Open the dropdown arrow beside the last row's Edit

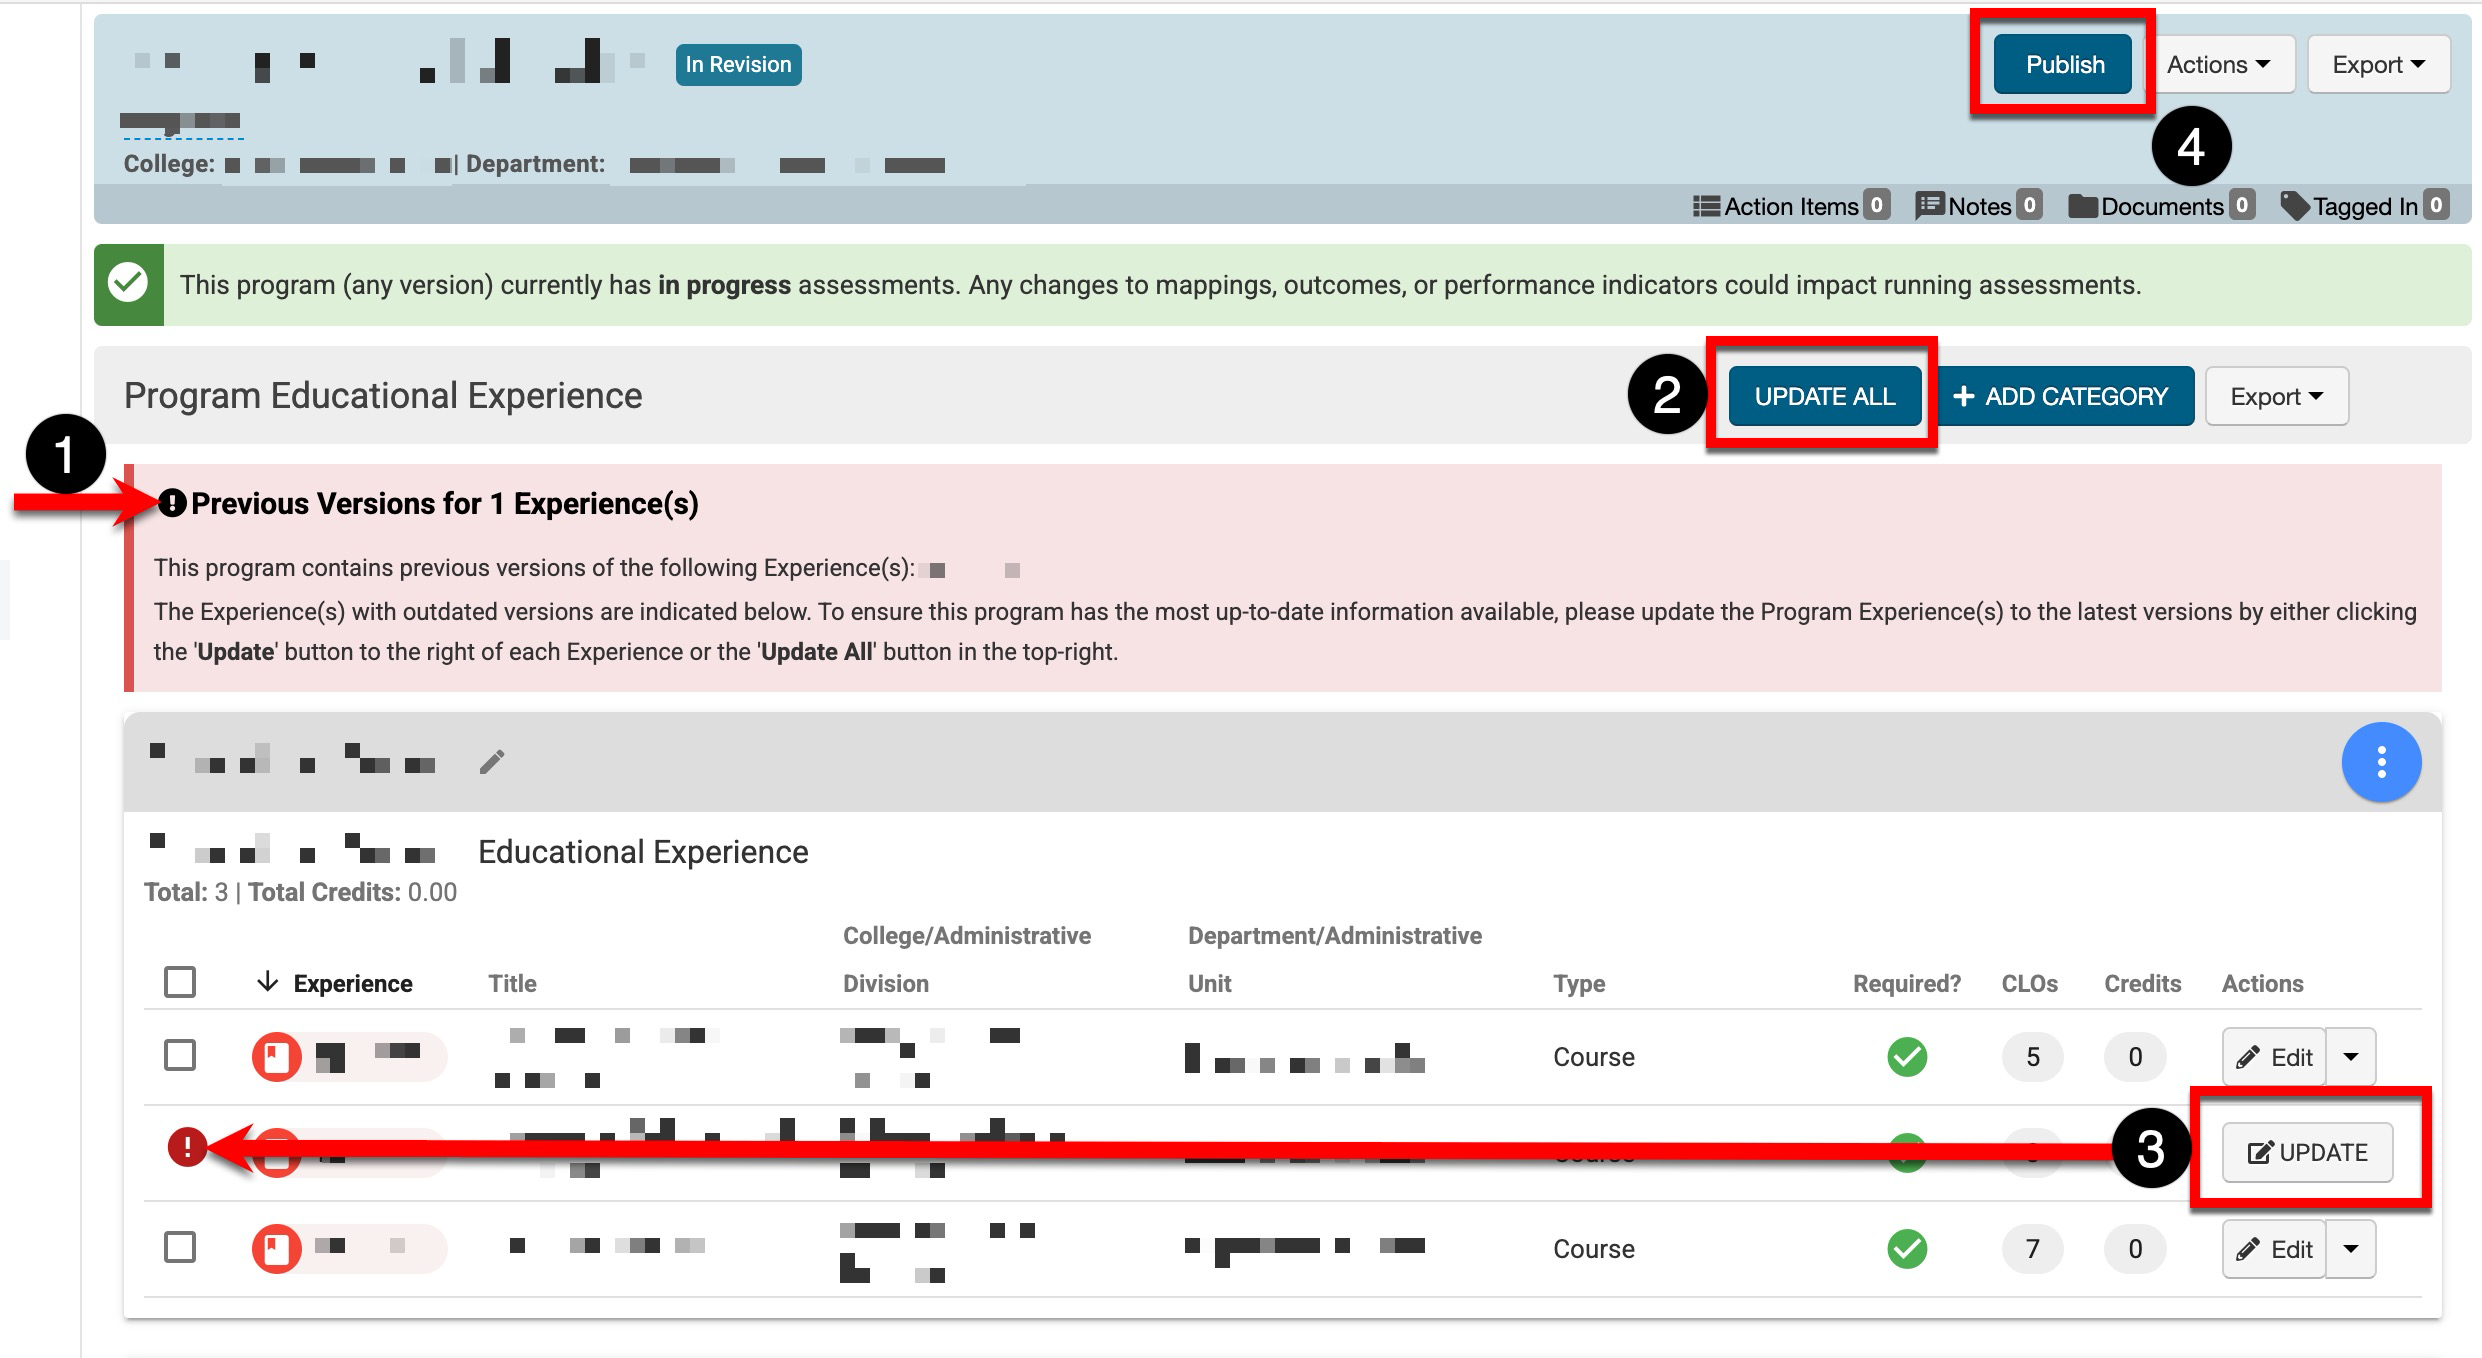point(2351,1249)
